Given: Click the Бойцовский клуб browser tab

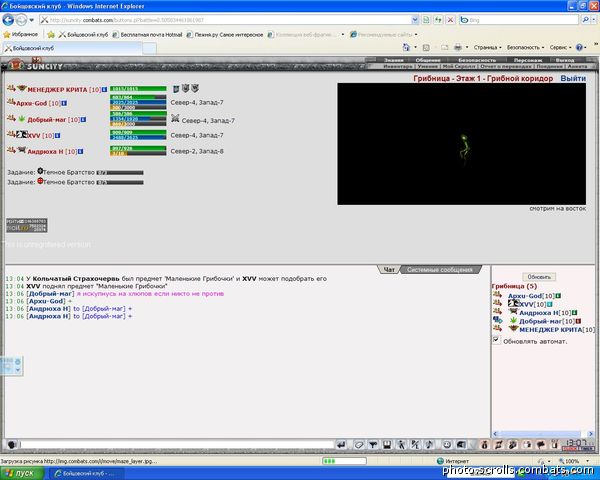Looking at the screenshot, I should 73,48.
